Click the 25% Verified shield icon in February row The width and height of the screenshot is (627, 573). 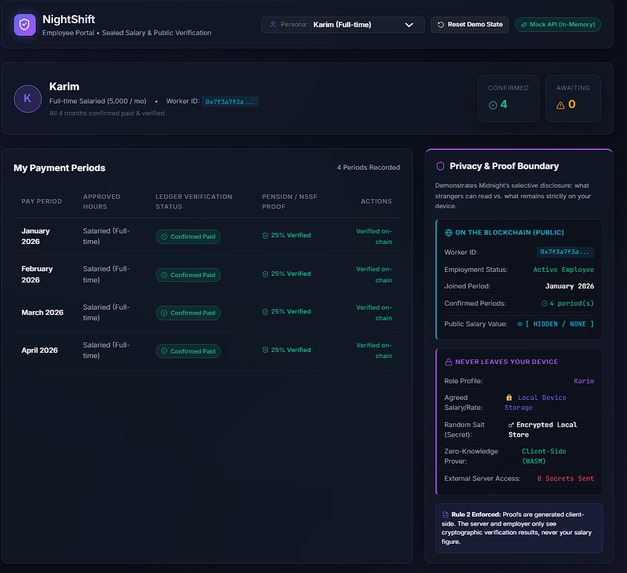tap(265, 274)
